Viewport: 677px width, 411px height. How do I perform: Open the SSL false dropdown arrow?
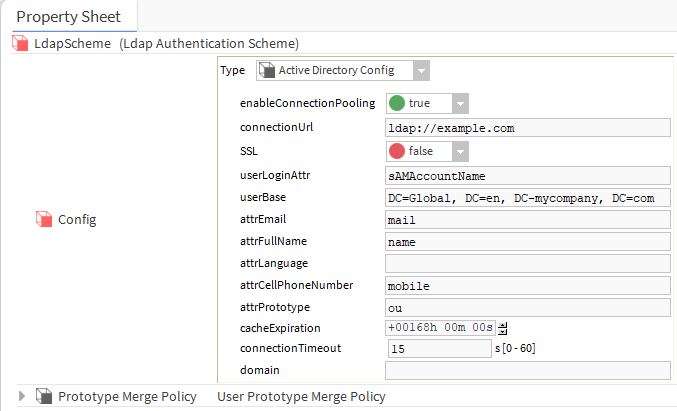[x=460, y=152]
